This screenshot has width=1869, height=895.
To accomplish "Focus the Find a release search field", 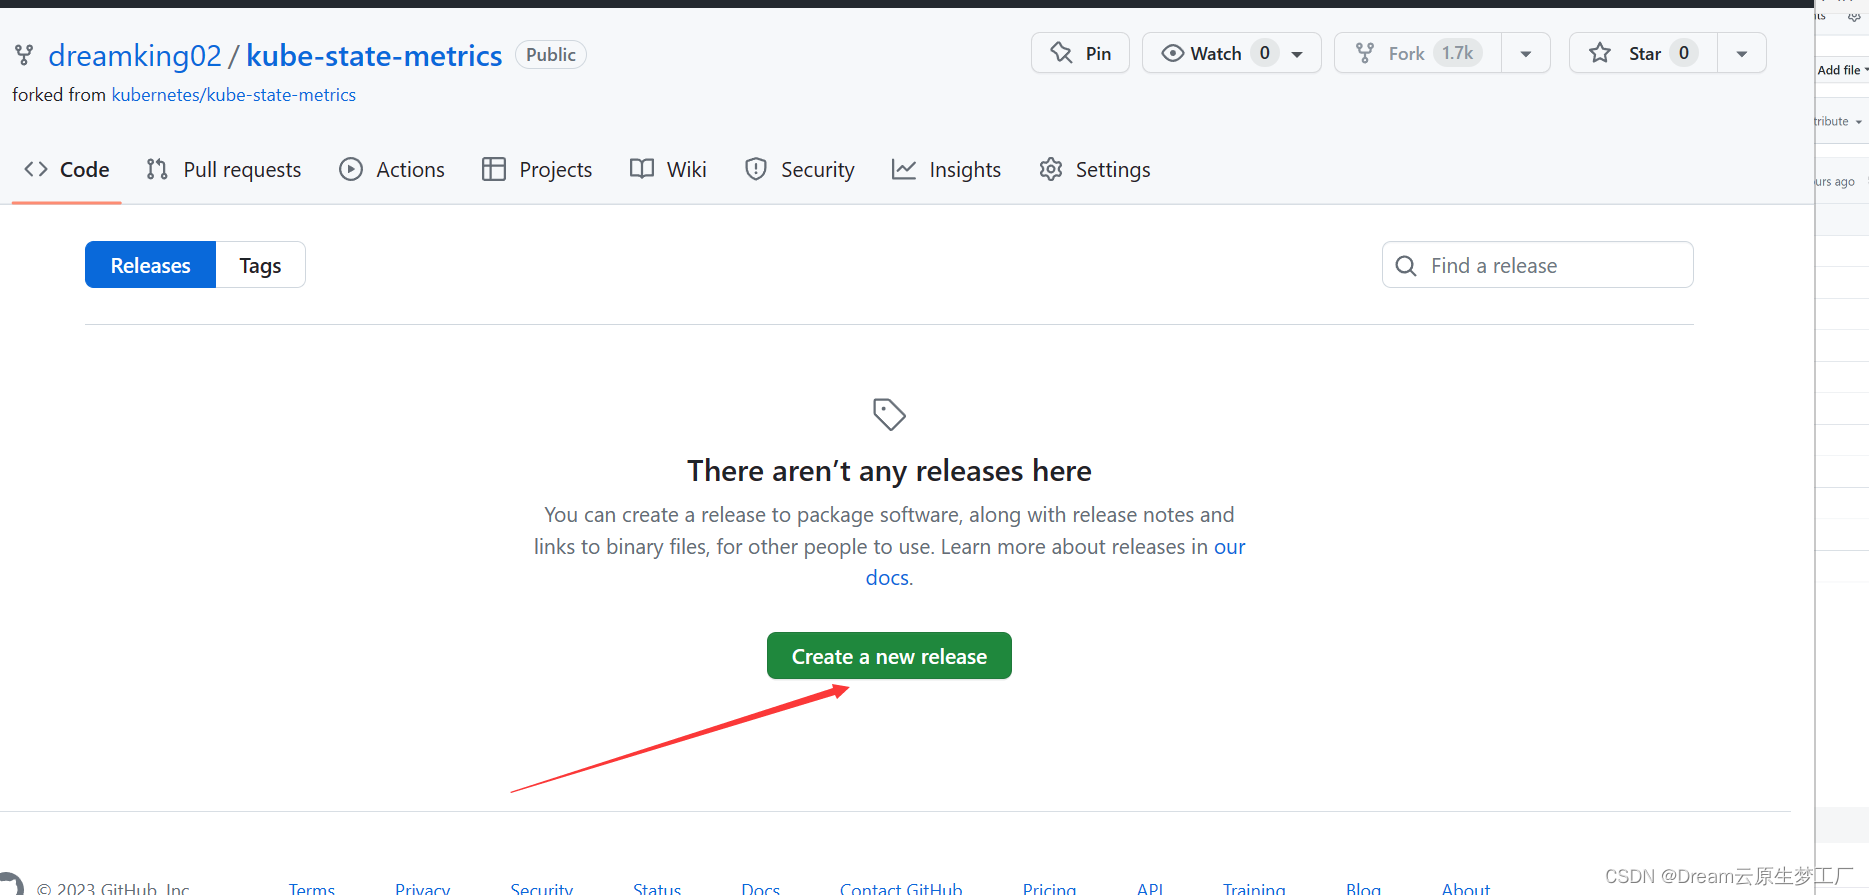I will tap(1538, 265).
